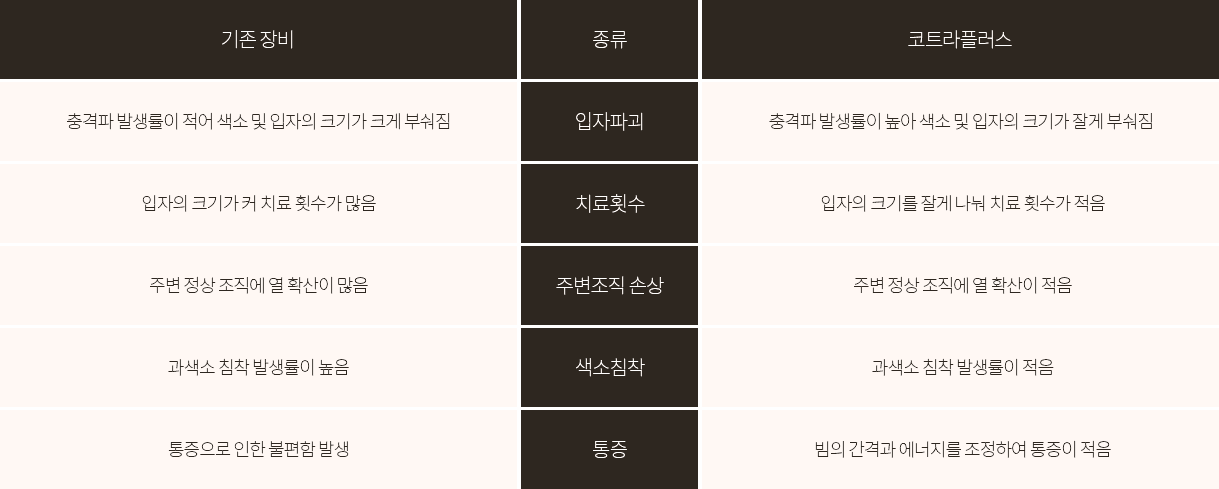
Task: Select text 입자의 크기를 잘게 나눠 치료 횟수가 적음
Action: pos(962,203)
